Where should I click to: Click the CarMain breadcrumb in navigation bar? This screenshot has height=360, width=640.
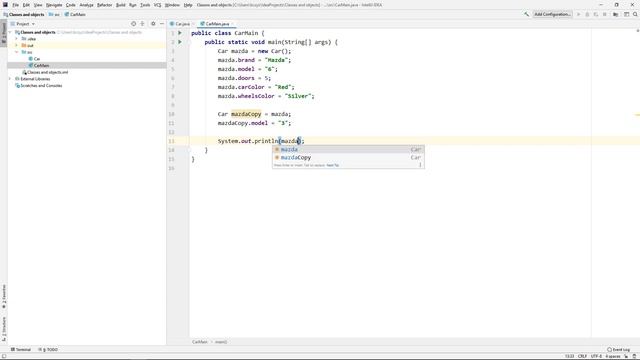point(75,14)
